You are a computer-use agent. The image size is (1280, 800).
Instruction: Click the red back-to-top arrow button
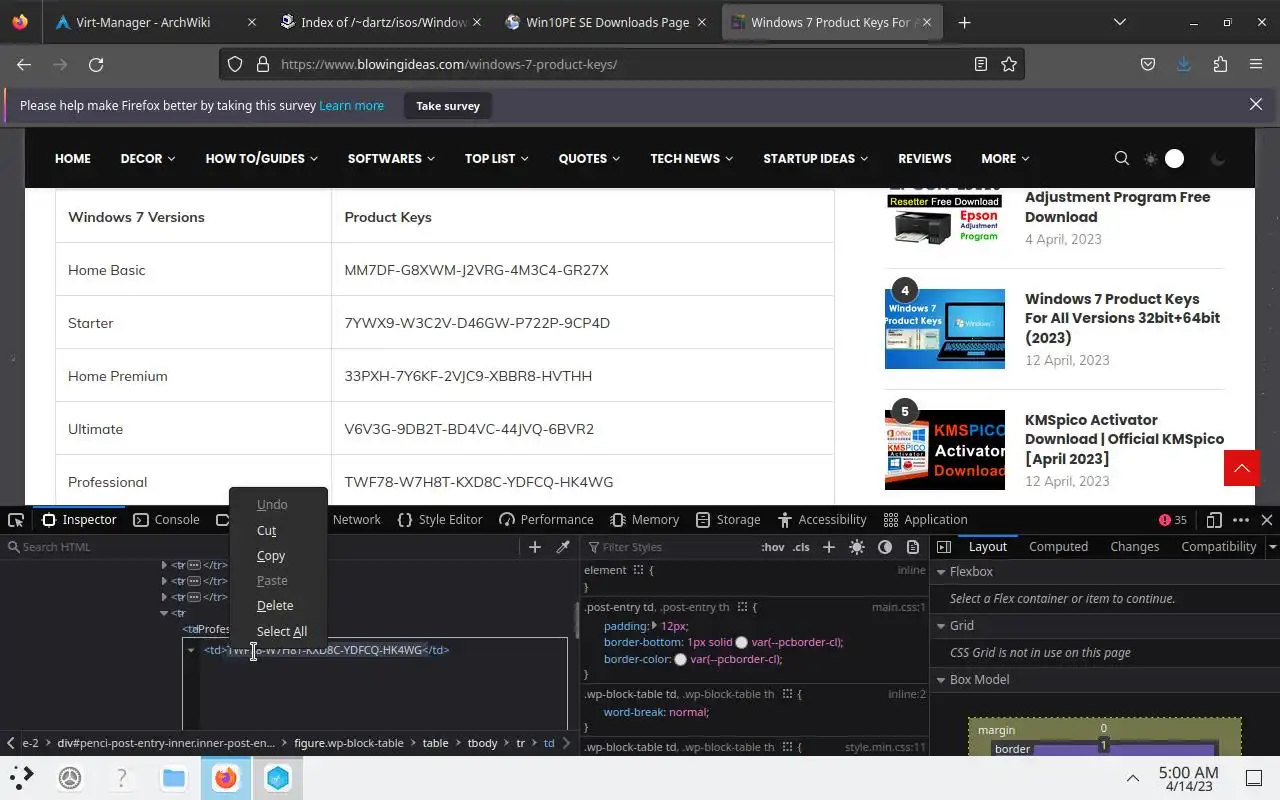pyautogui.click(x=1242, y=468)
